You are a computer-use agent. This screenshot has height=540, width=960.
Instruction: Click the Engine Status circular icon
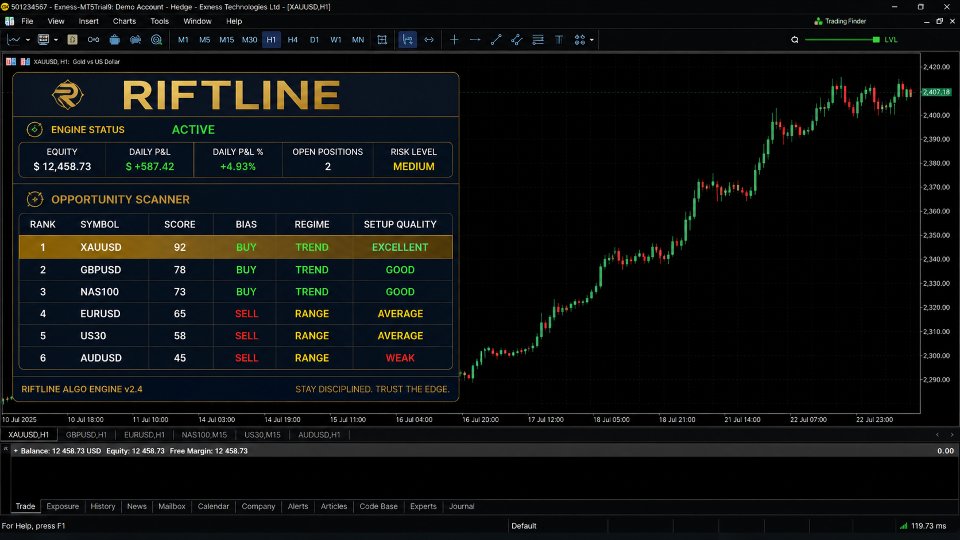pos(34,129)
